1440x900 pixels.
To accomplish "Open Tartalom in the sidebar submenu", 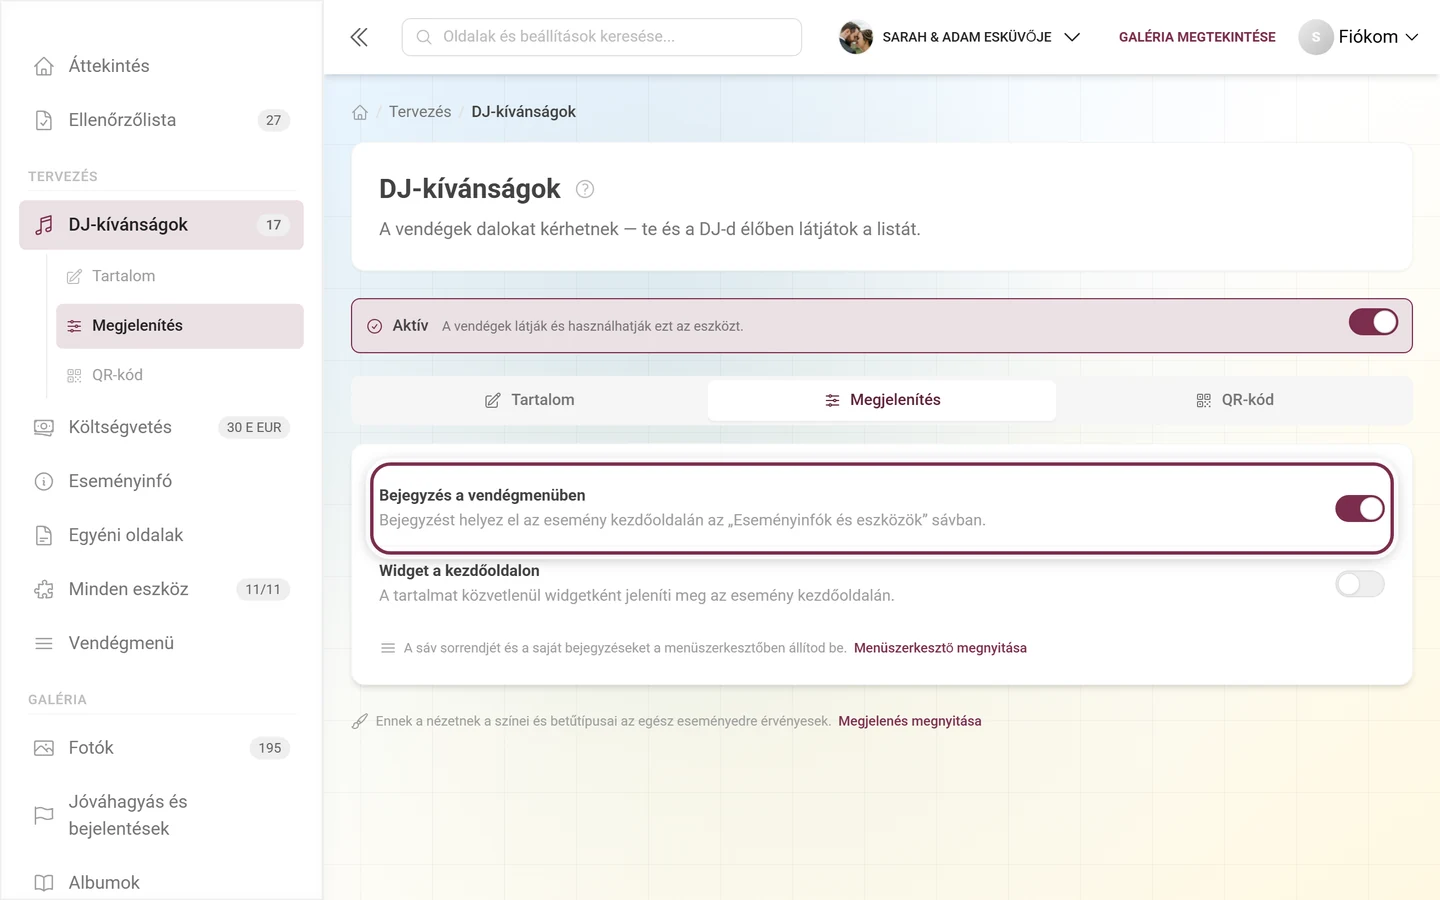I will [180, 276].
